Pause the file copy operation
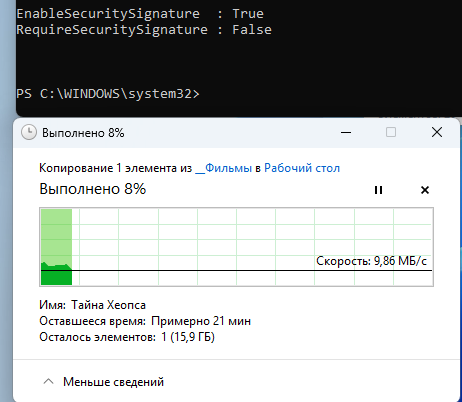This screenshot has height=402, width=462. 378,190
